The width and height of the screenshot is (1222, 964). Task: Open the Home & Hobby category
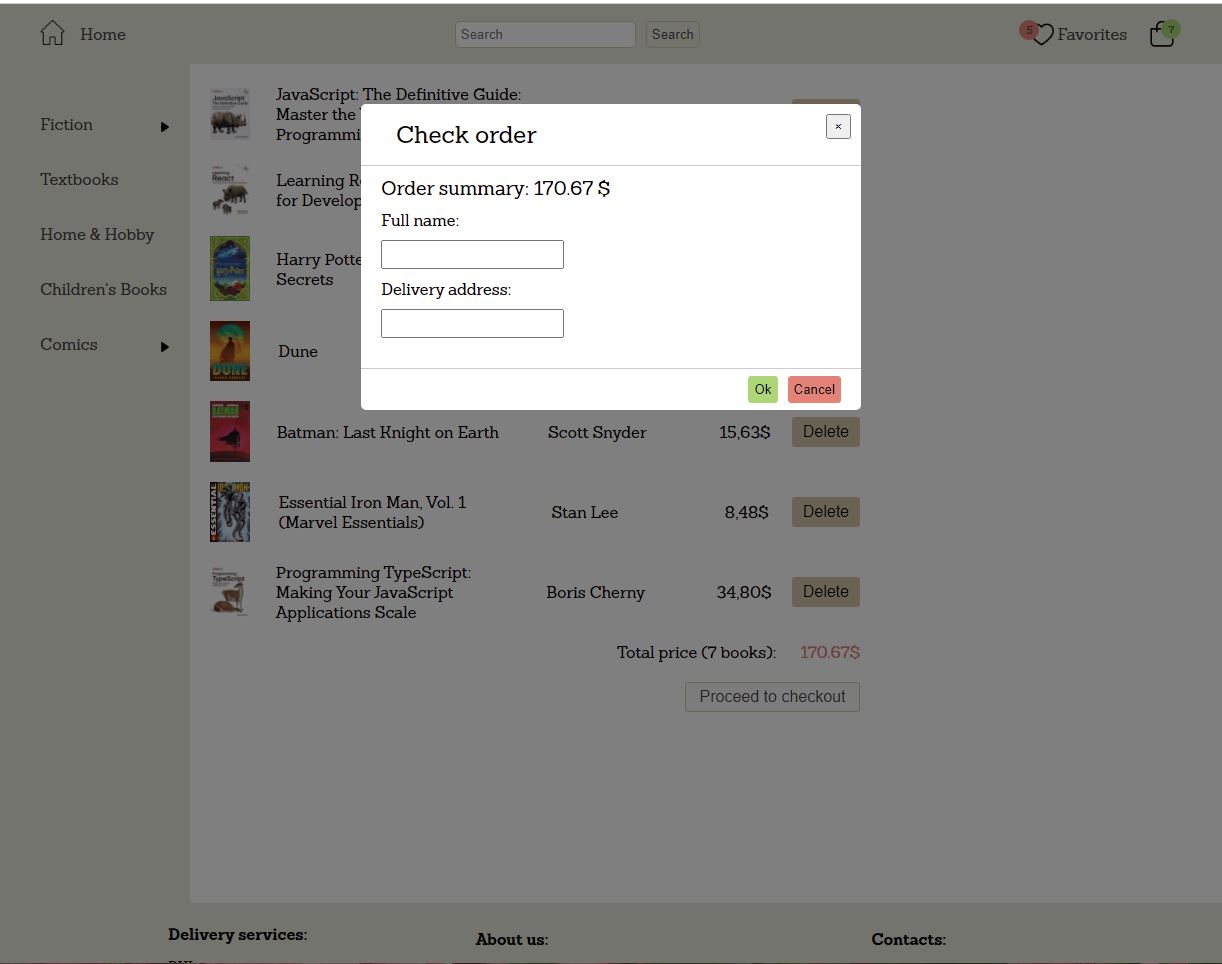[97, 234]
